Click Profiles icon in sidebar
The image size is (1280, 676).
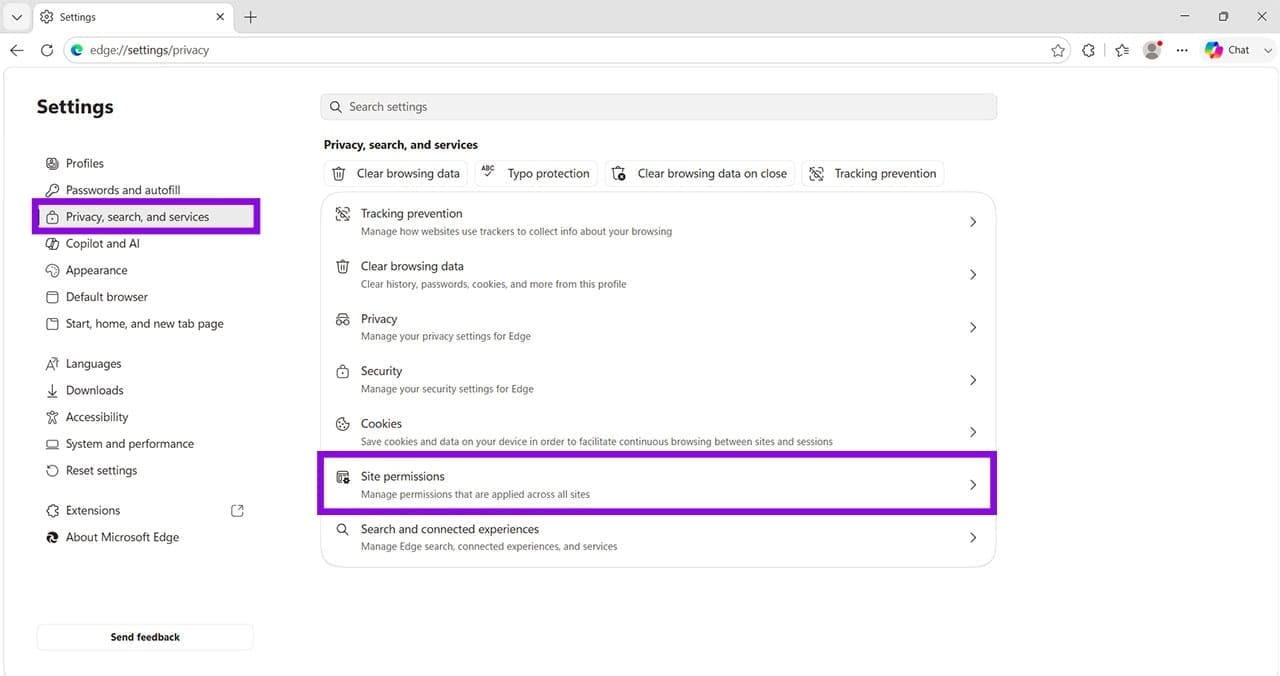(53, 163)
